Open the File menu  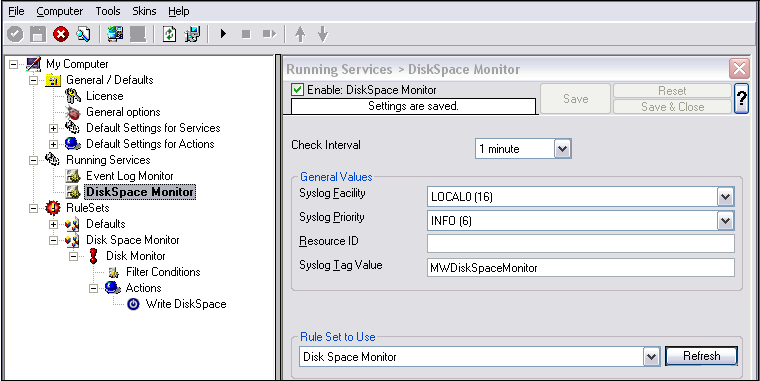(16, 11)
